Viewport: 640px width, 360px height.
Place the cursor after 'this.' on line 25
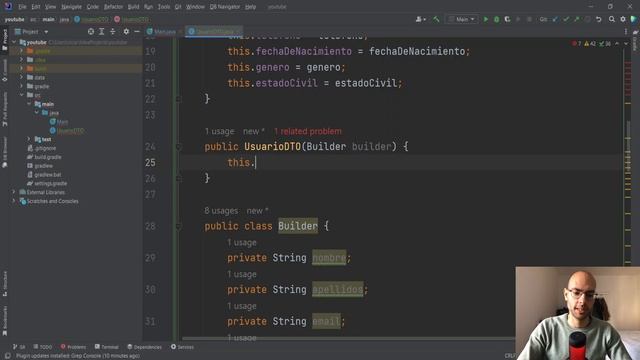(x=256, y=162)
